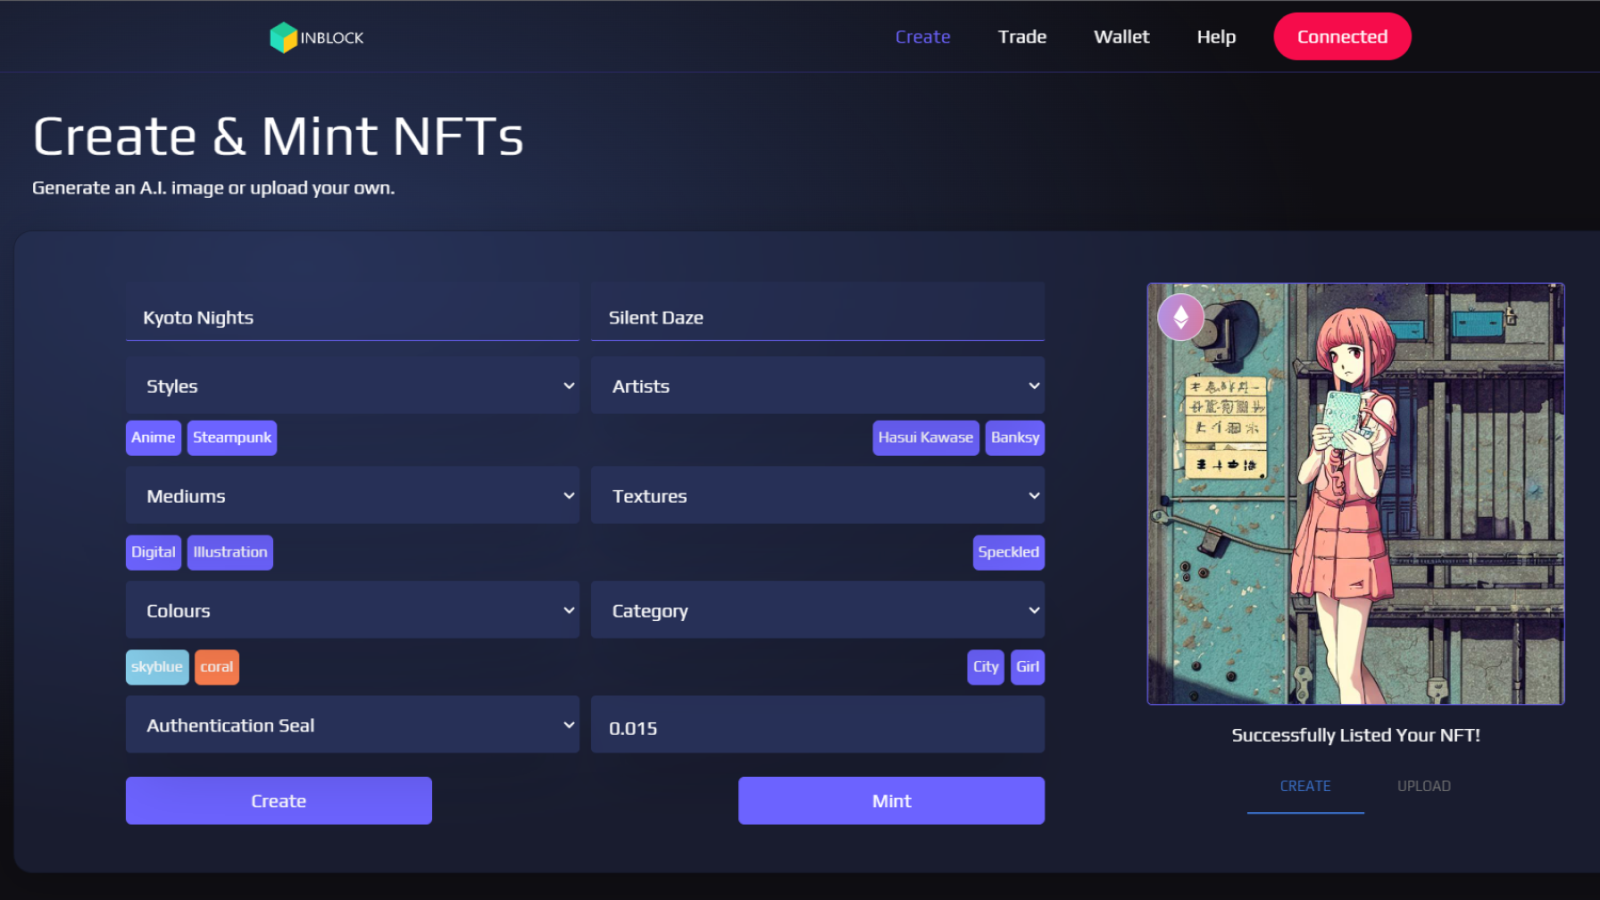Click the coral colour swatch tag
This screenshot has width=1600, height=900.
point(216,667)
